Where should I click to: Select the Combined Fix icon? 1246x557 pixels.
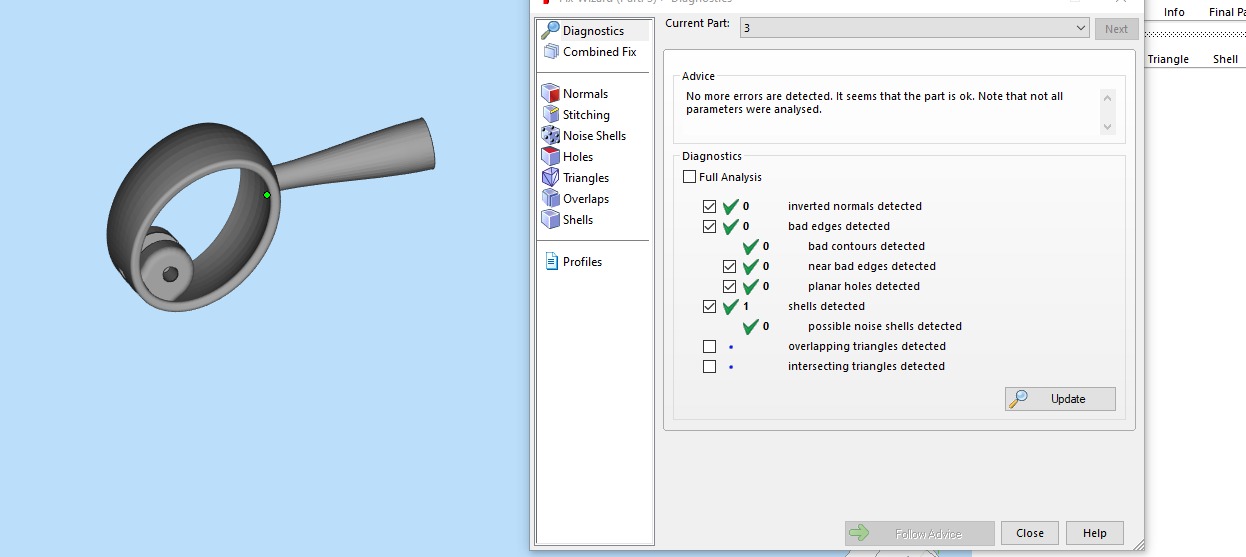click(x=551, y=51)
